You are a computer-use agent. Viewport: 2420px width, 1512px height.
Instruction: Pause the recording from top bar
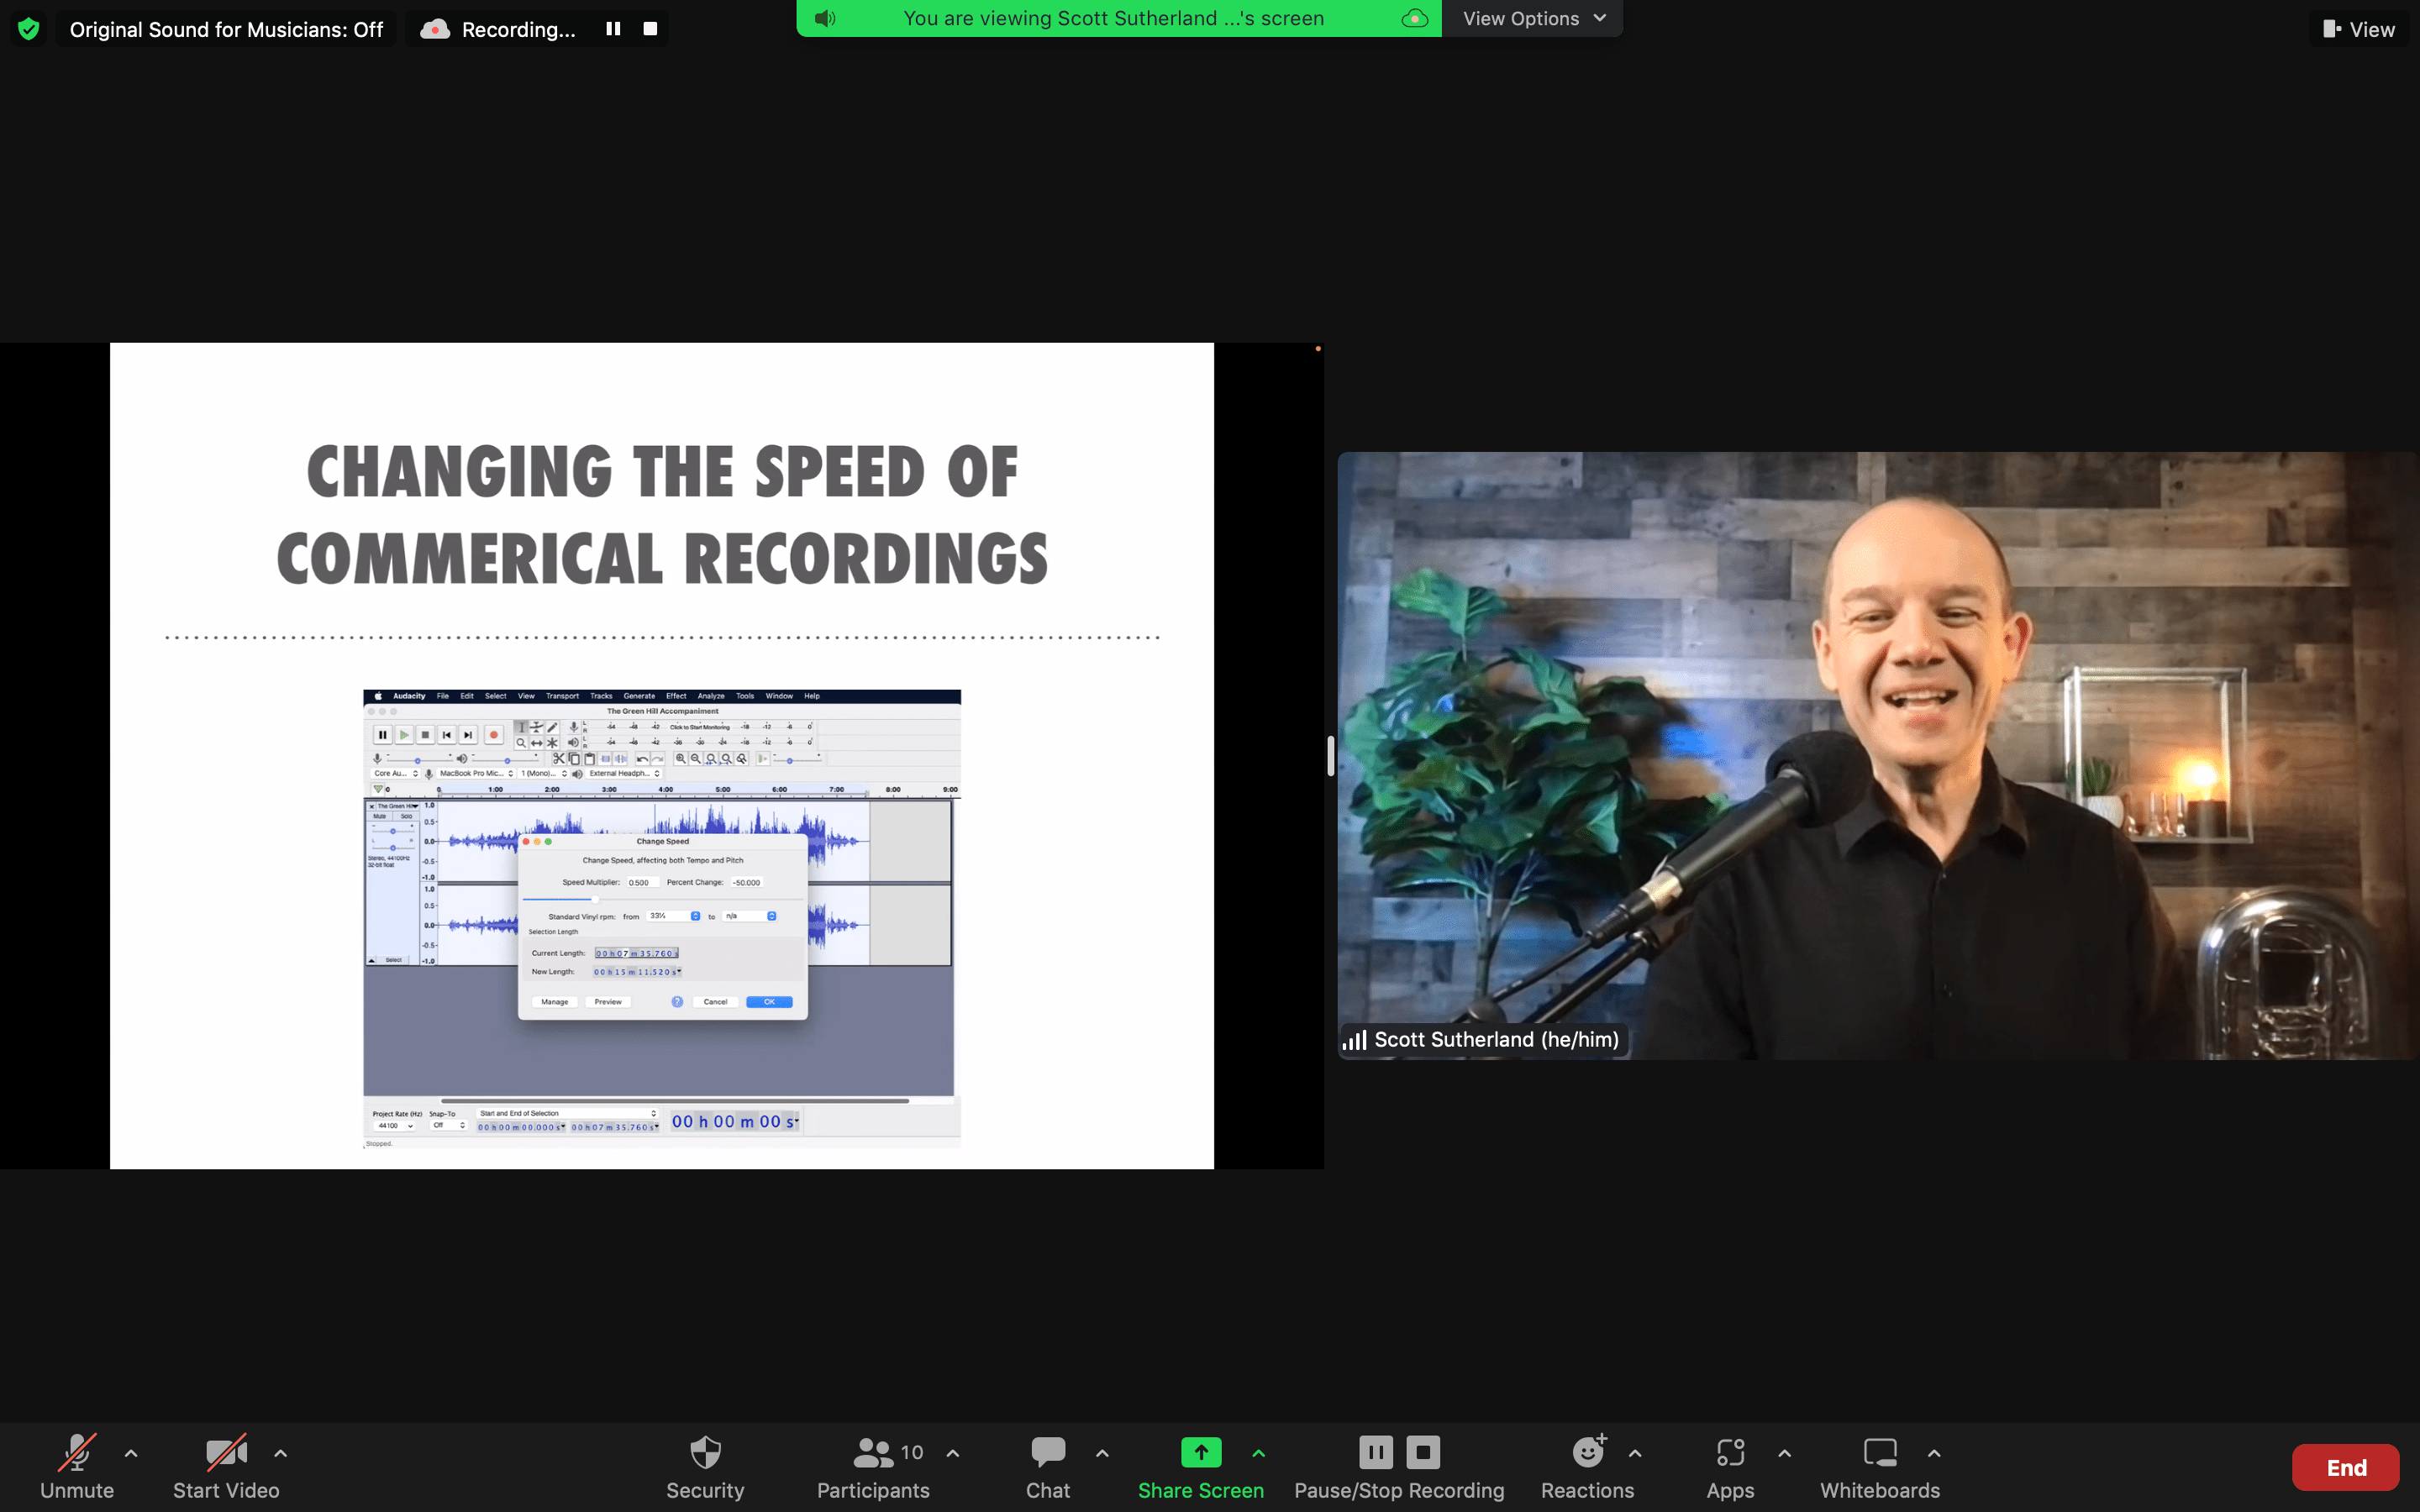(x=613, y=29)
